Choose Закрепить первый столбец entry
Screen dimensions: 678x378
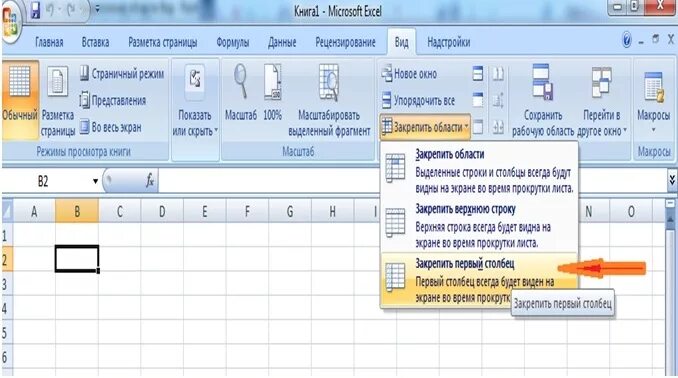click(x=479, y=280)
